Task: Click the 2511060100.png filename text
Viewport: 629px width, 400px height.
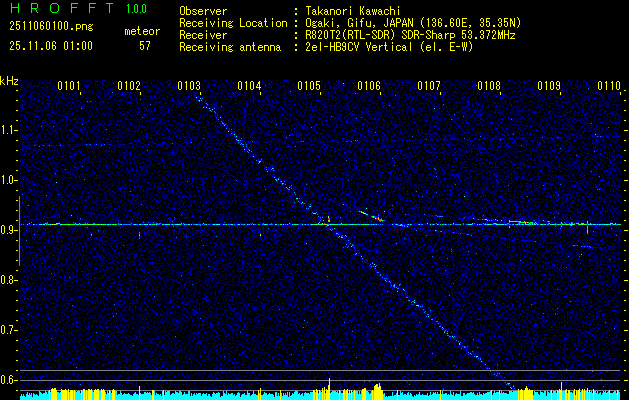Action: [x=51, y=27]
